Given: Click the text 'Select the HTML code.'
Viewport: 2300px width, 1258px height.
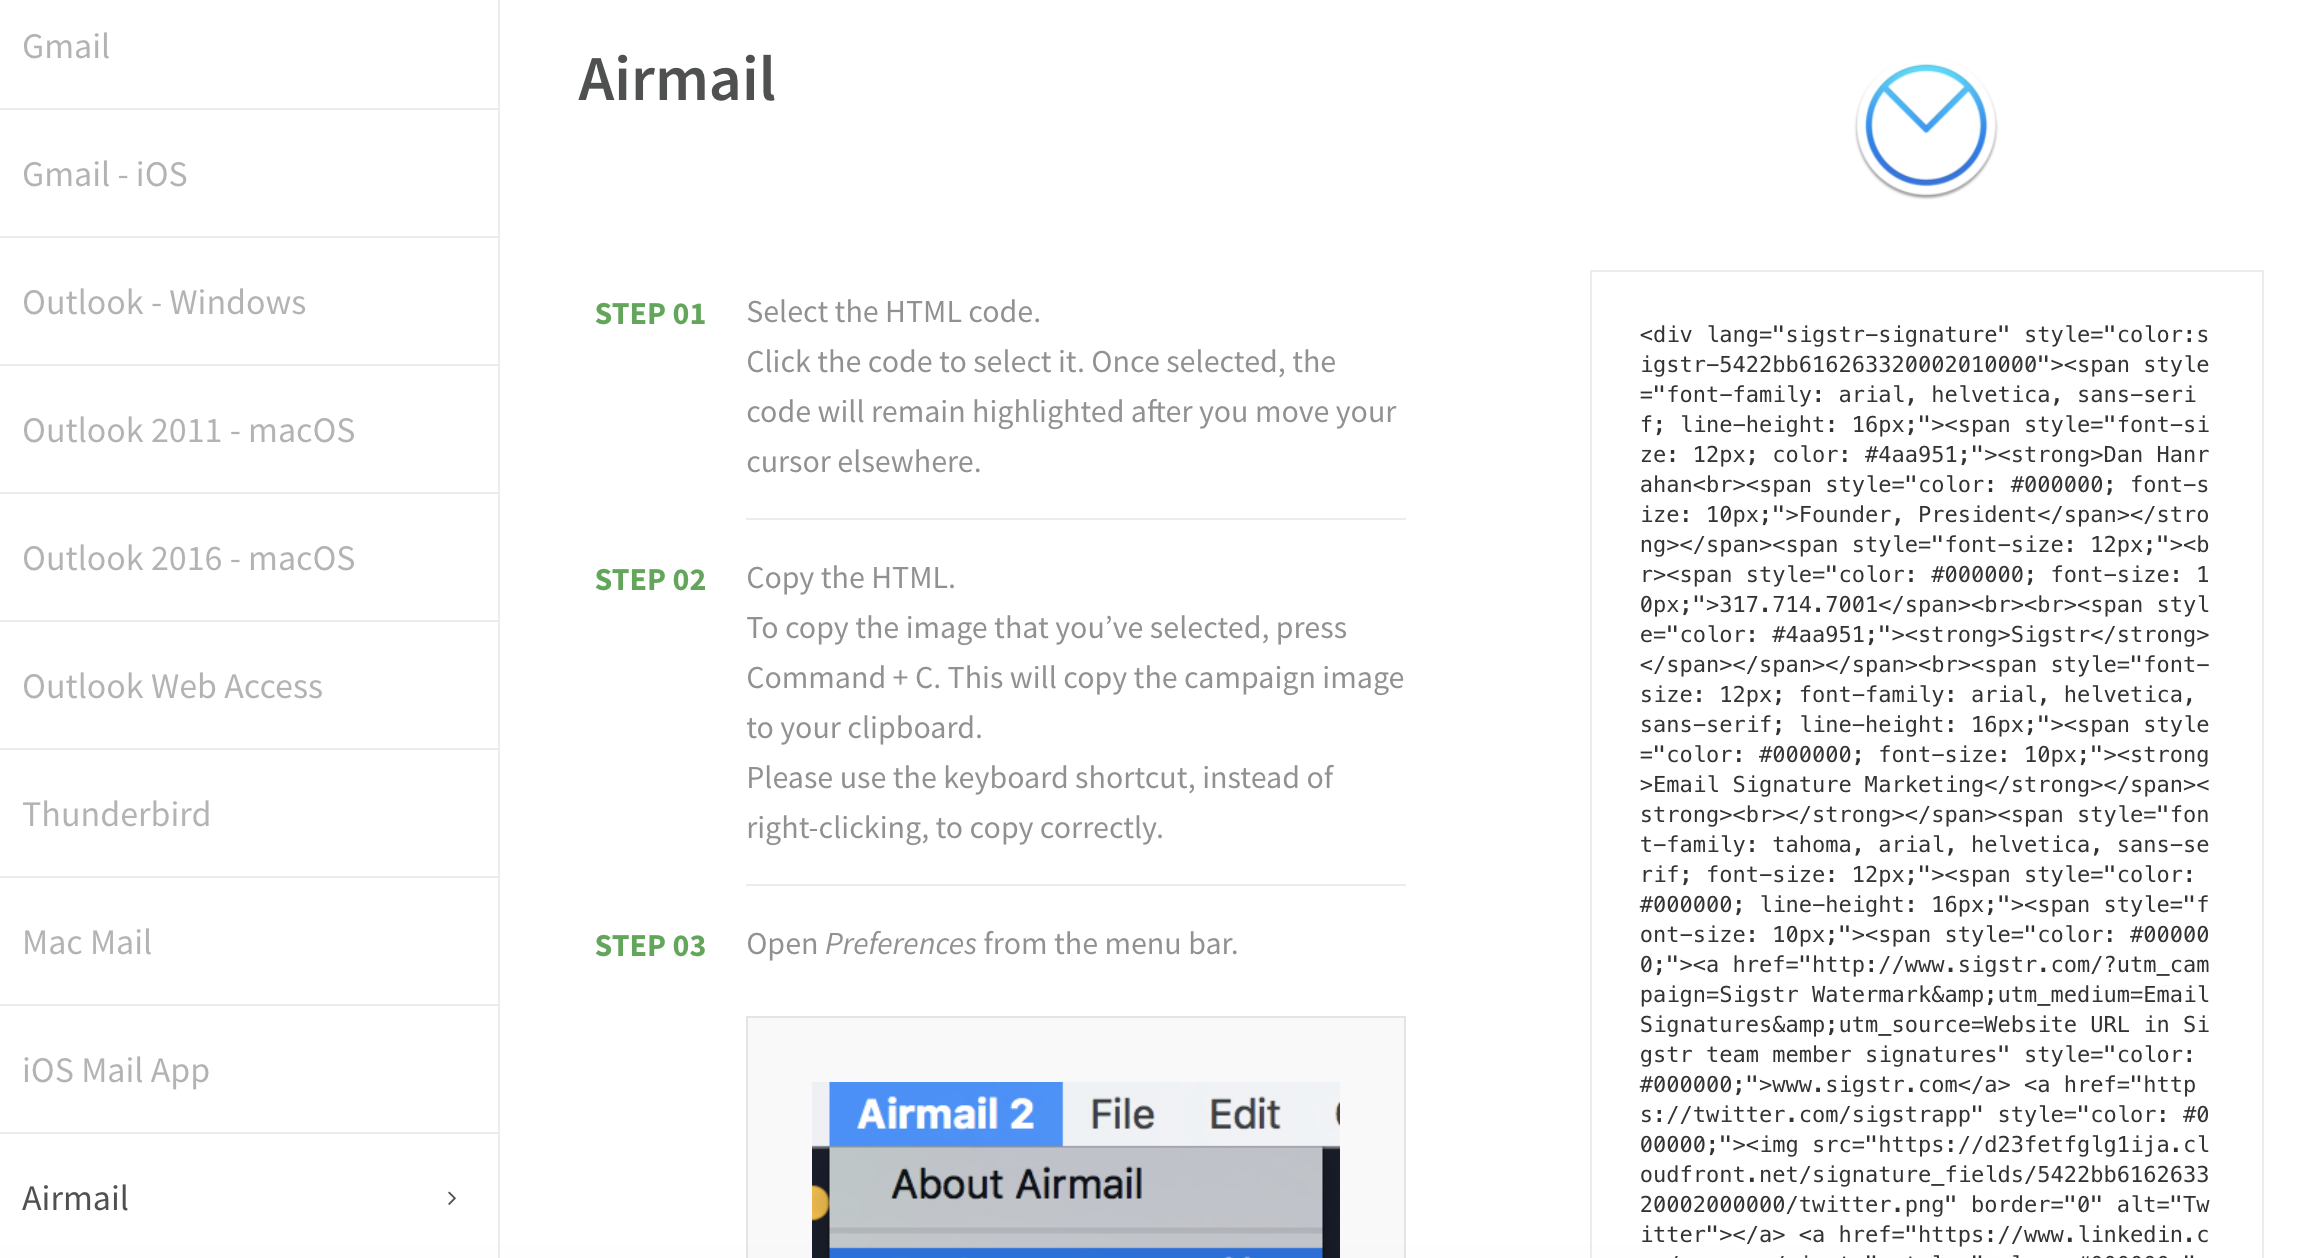Looking at the screenshot, I should pyautogui.click(x=893, y=312).
